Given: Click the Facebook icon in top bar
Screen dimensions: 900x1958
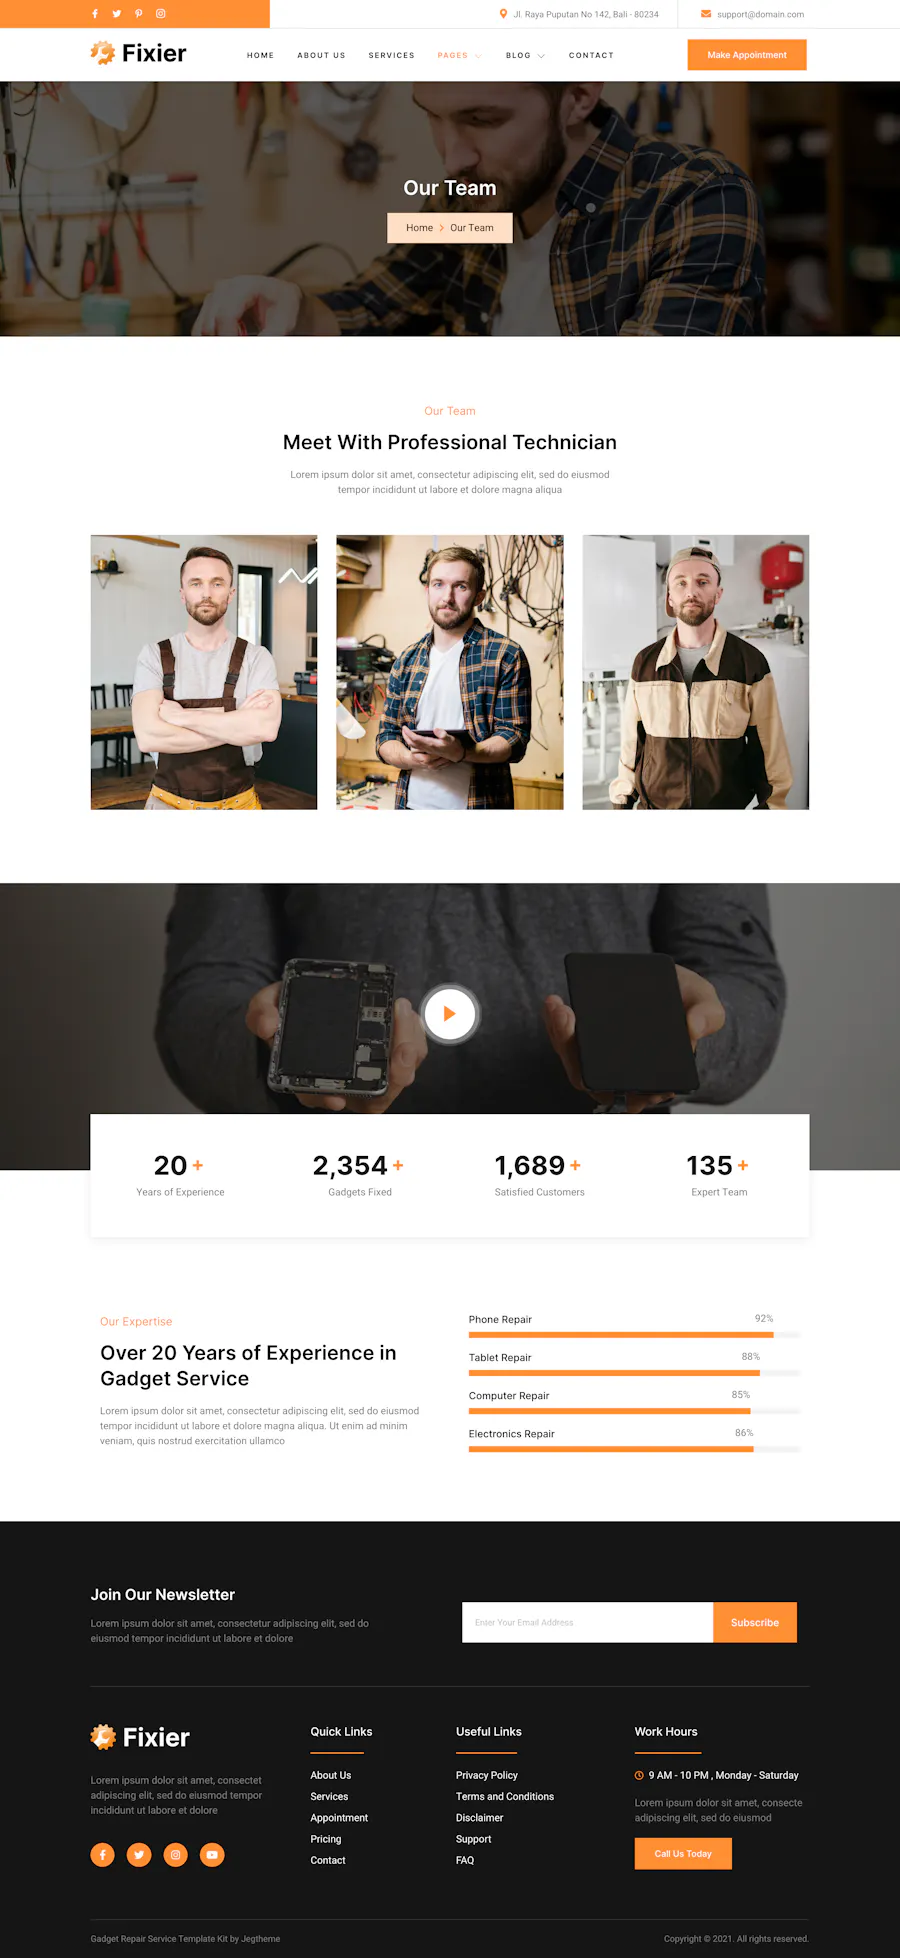Looking at the screenshot, I should pyautogui.click(x=95, y=14).
